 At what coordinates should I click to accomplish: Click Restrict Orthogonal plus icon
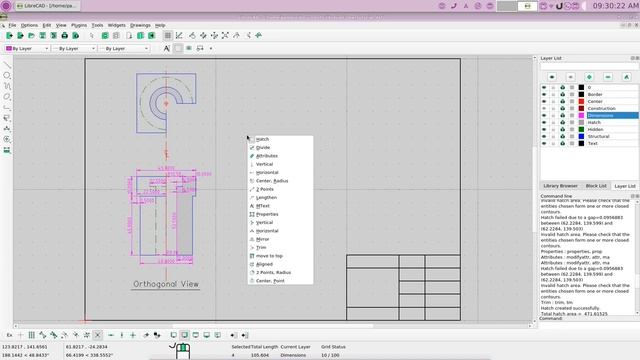(x=133, y=335)
